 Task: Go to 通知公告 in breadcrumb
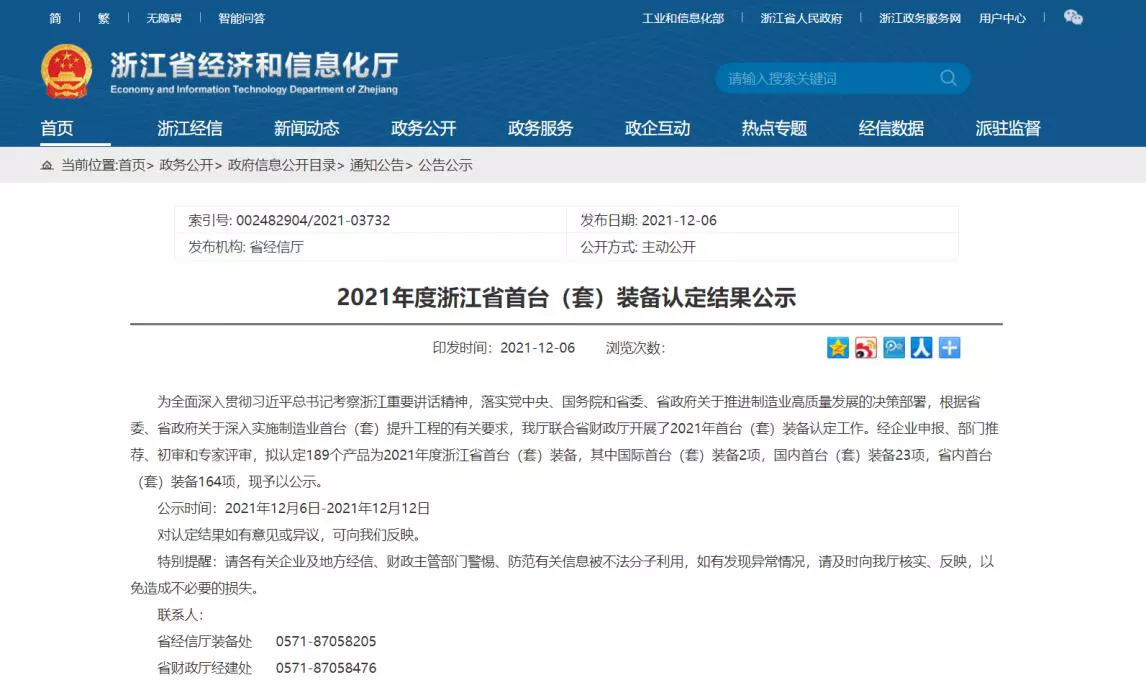point(376,165)
